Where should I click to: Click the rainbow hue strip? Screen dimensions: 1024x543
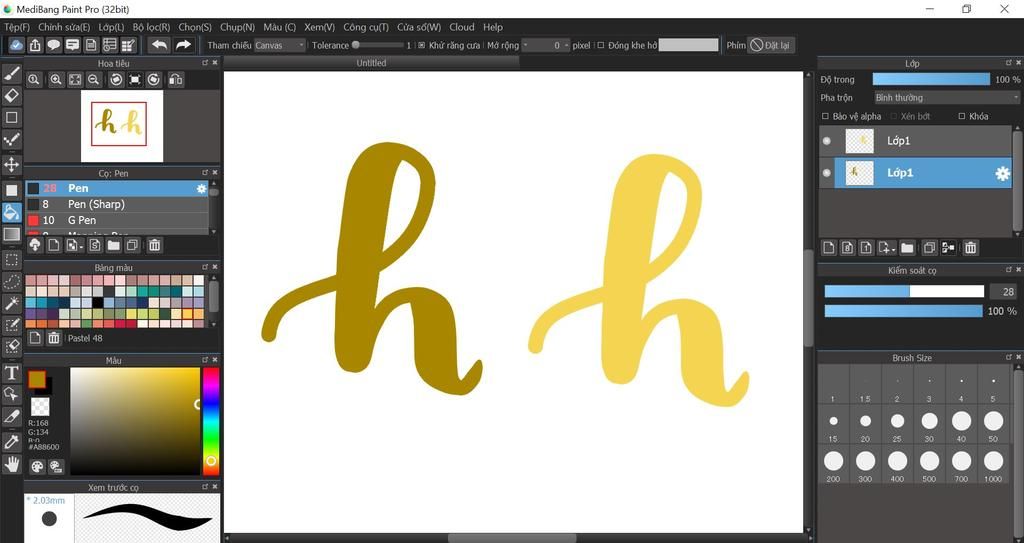(210, 420)
